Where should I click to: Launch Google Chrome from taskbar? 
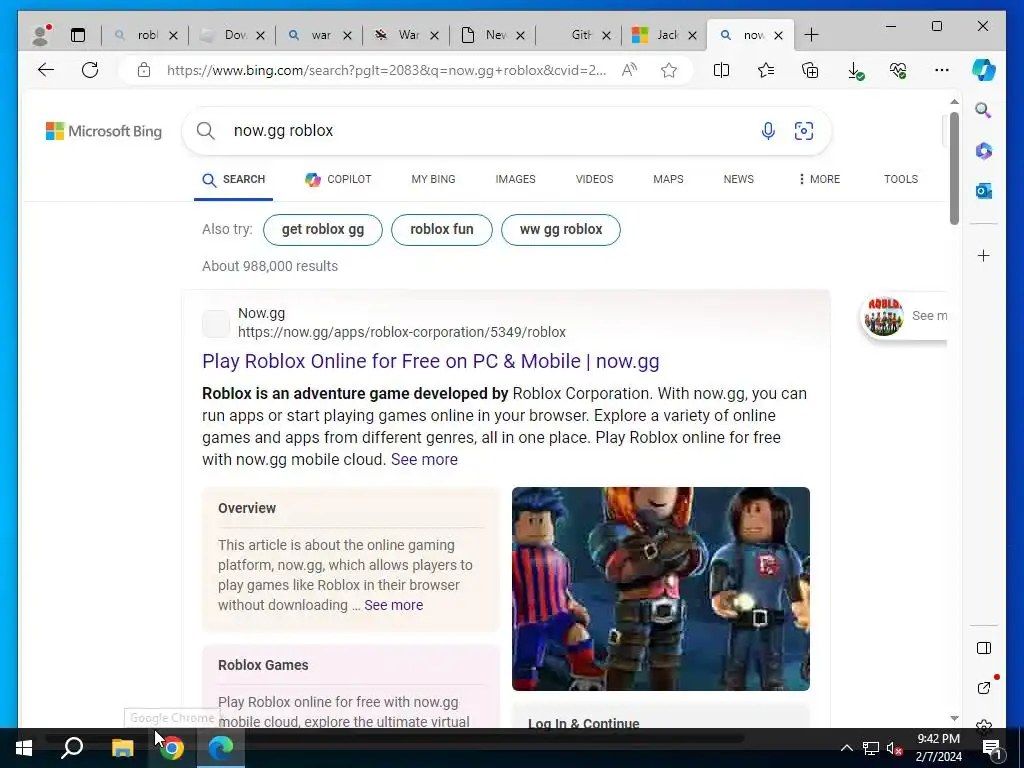(172, 748)
